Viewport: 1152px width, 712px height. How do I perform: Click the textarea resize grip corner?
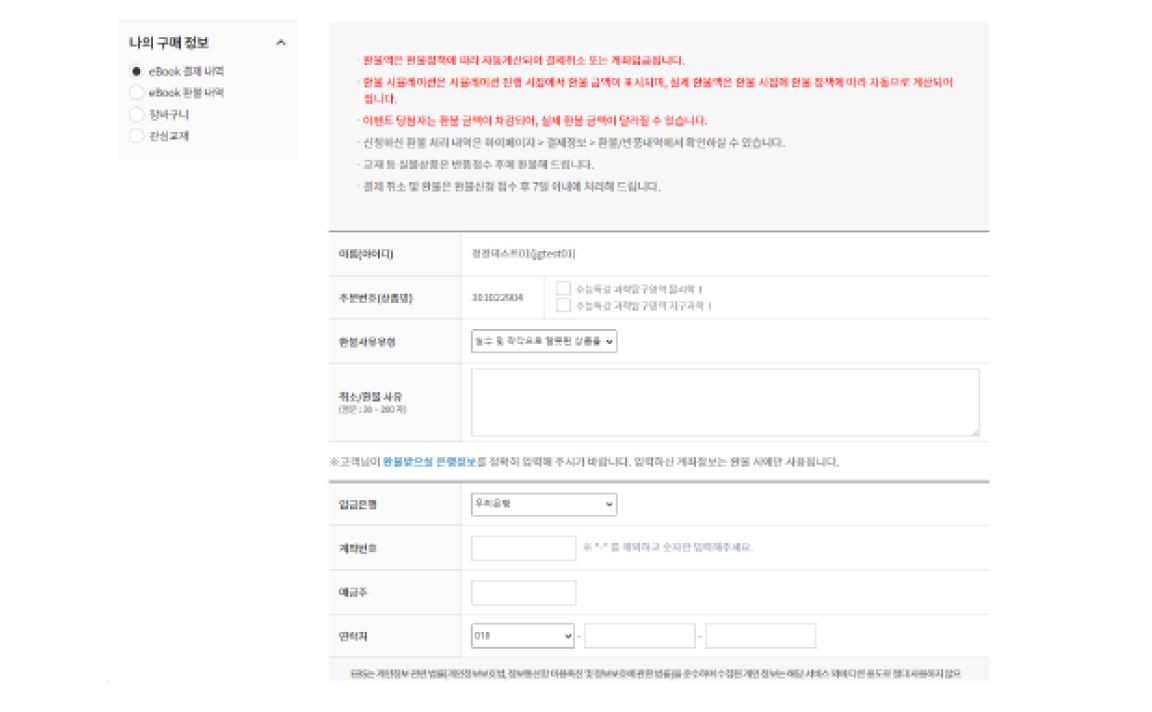click(974, 431)
